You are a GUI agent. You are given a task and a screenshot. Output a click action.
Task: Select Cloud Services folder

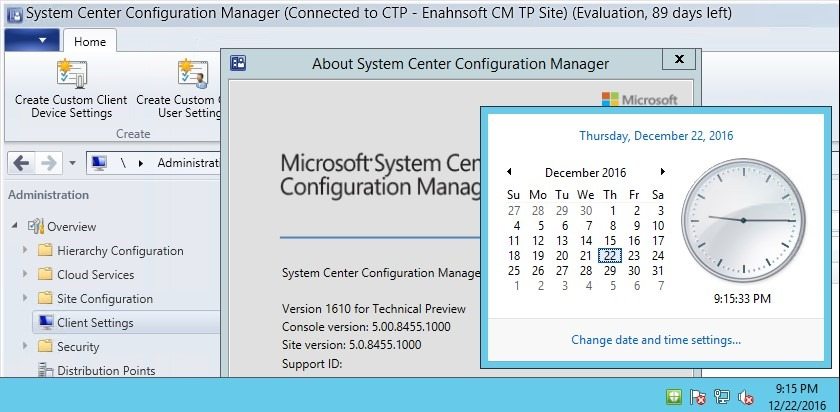pos(95,275)
